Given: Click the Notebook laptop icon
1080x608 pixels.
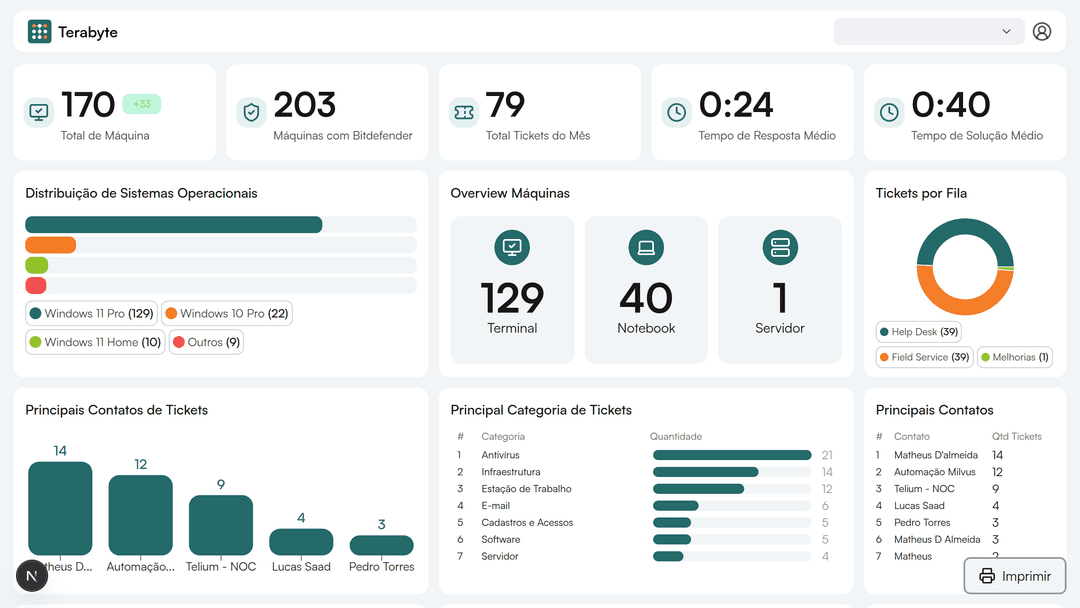Looking at the screenshot, I should [x=646, y=247].
